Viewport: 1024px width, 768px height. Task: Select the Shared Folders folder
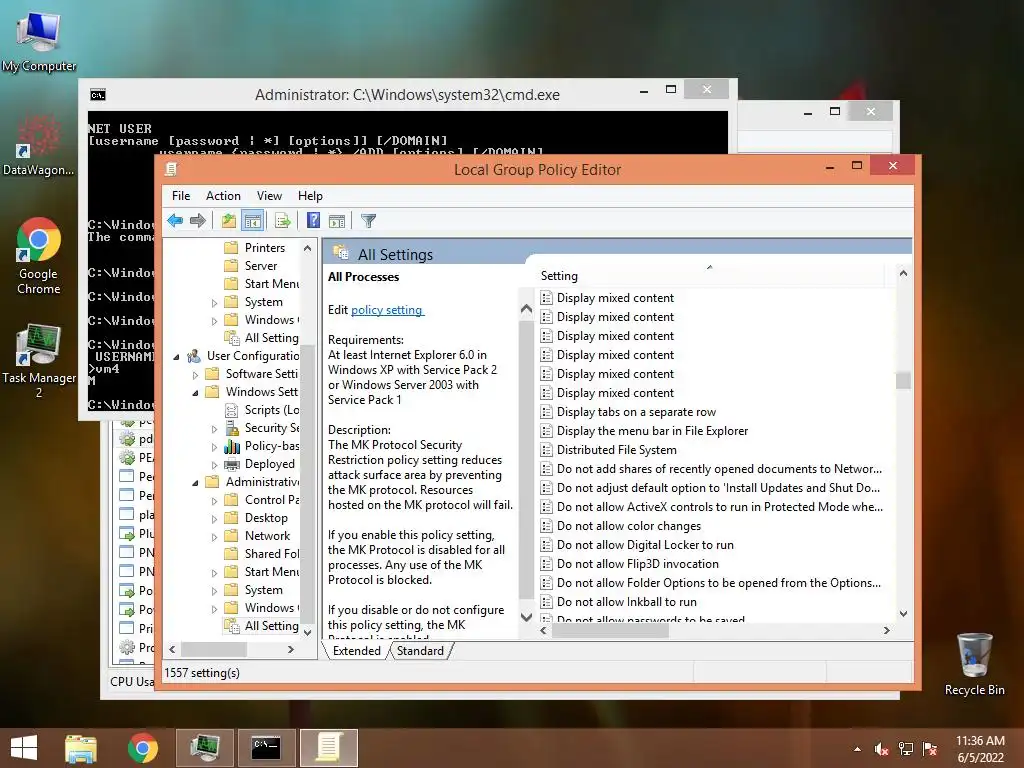(262, 554)
